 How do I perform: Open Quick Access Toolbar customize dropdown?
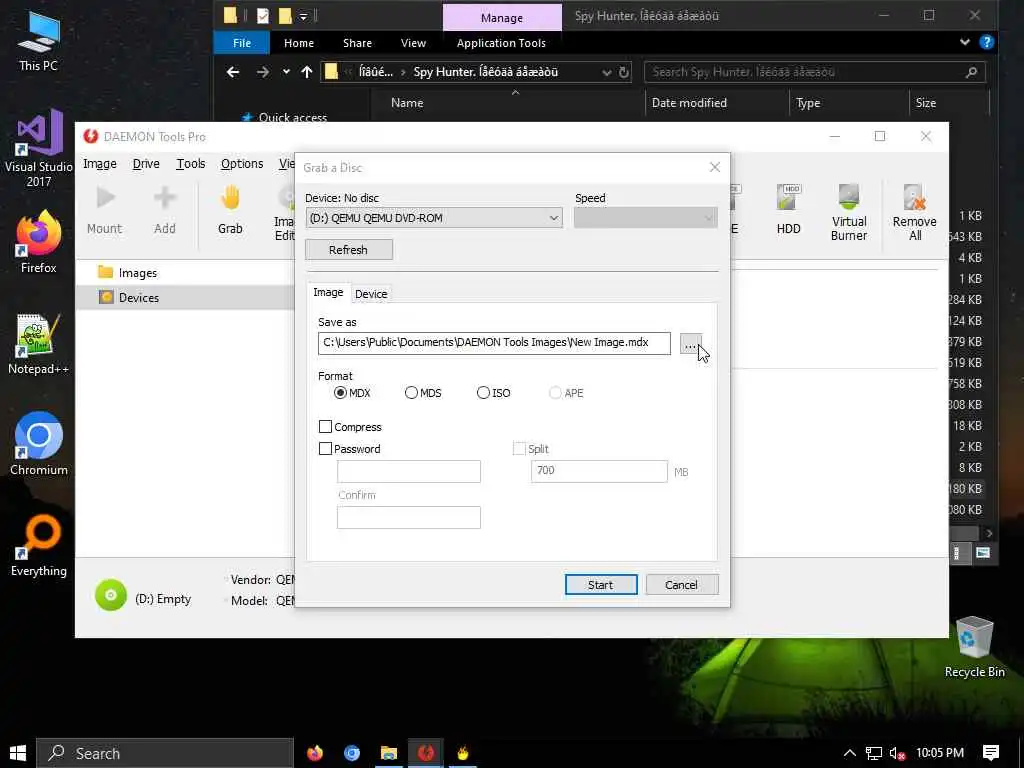point(304,16)
